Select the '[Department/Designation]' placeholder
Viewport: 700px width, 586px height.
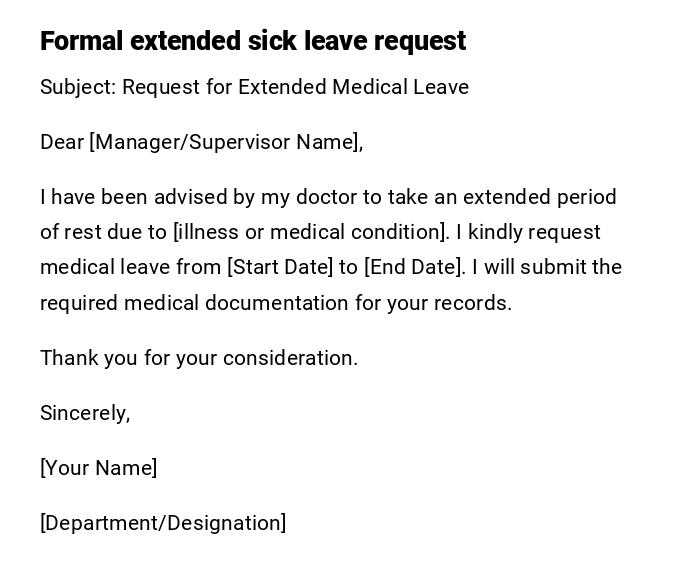point(163,523)
